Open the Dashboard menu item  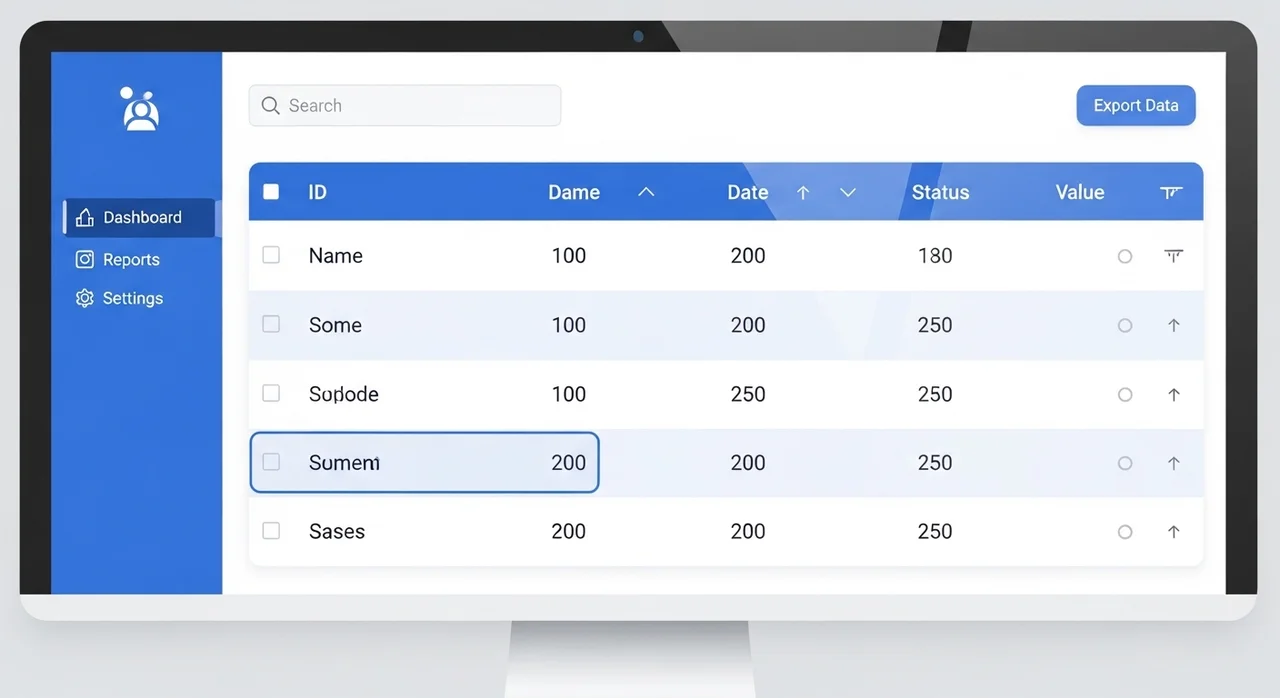[x=140, y=218]
